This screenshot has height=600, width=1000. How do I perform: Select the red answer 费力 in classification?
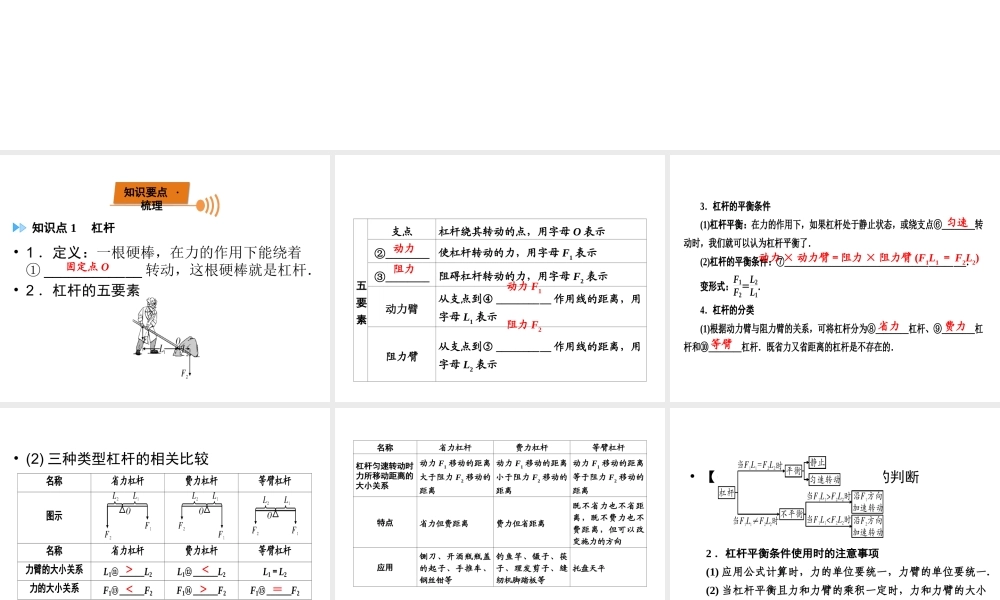pos(955,326)
